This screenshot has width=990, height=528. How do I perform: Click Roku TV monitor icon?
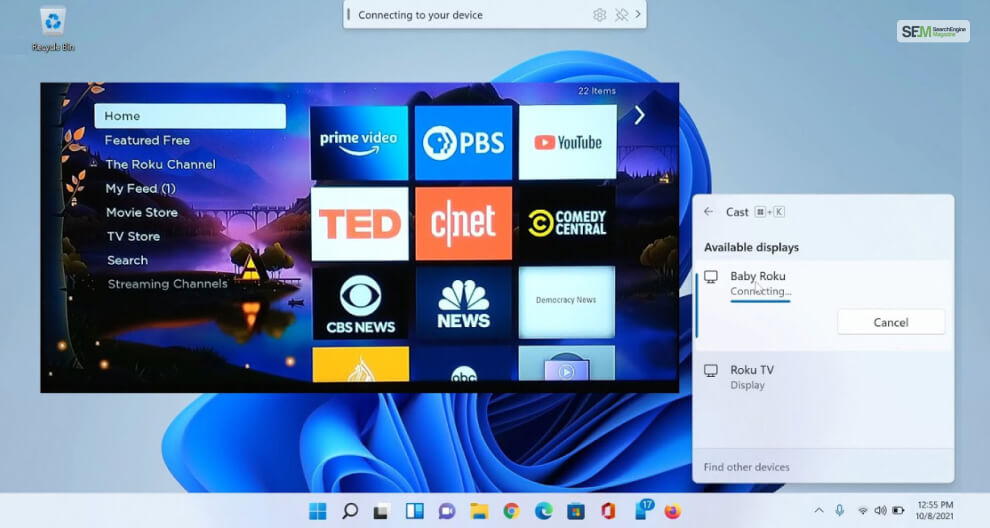point(711,371)
